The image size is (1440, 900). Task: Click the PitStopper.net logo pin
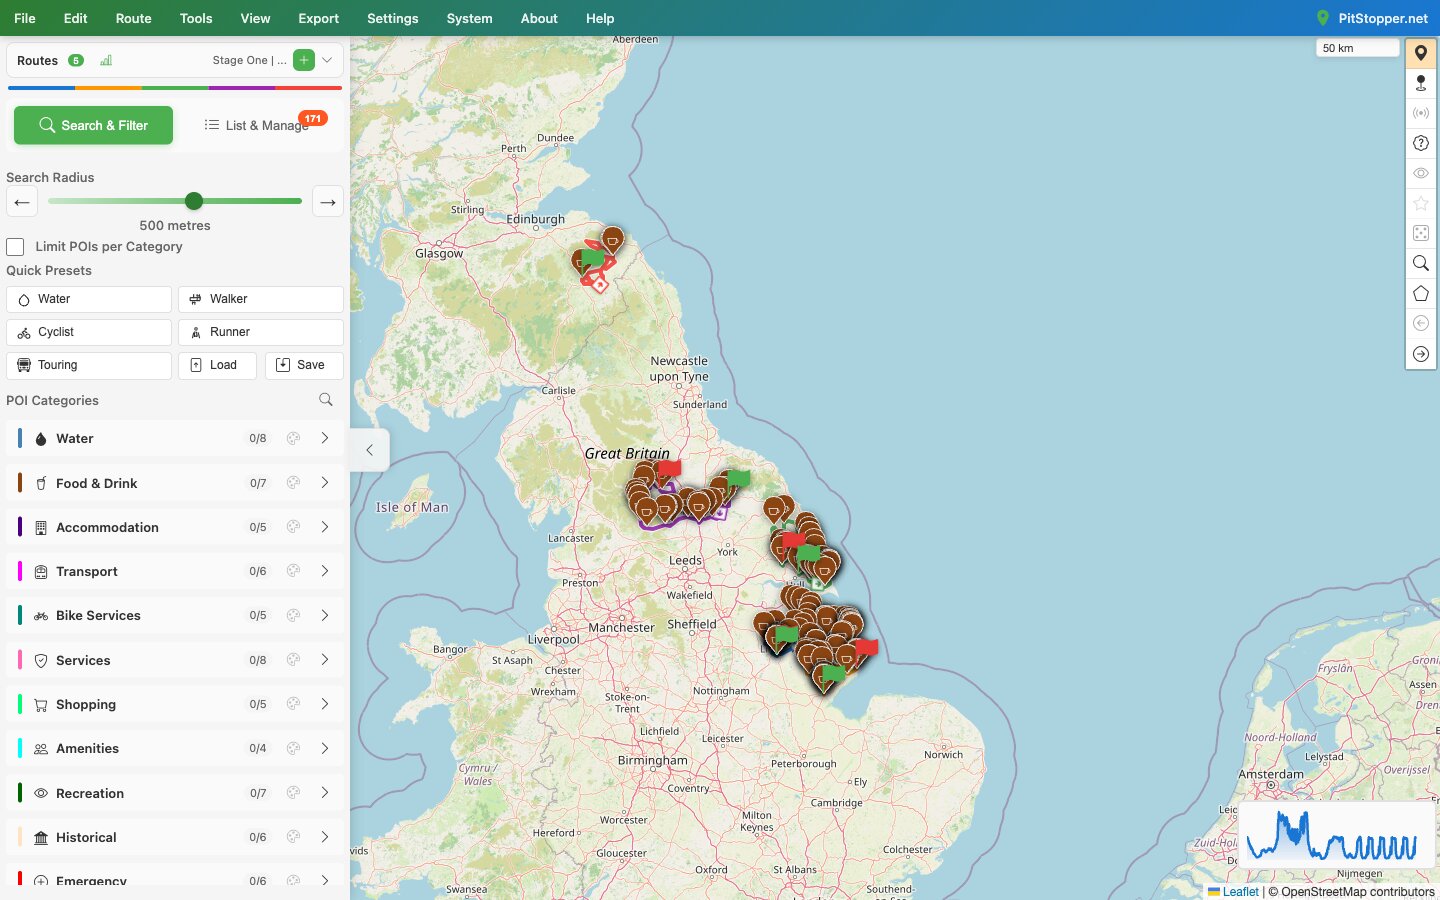(1323, 18)
